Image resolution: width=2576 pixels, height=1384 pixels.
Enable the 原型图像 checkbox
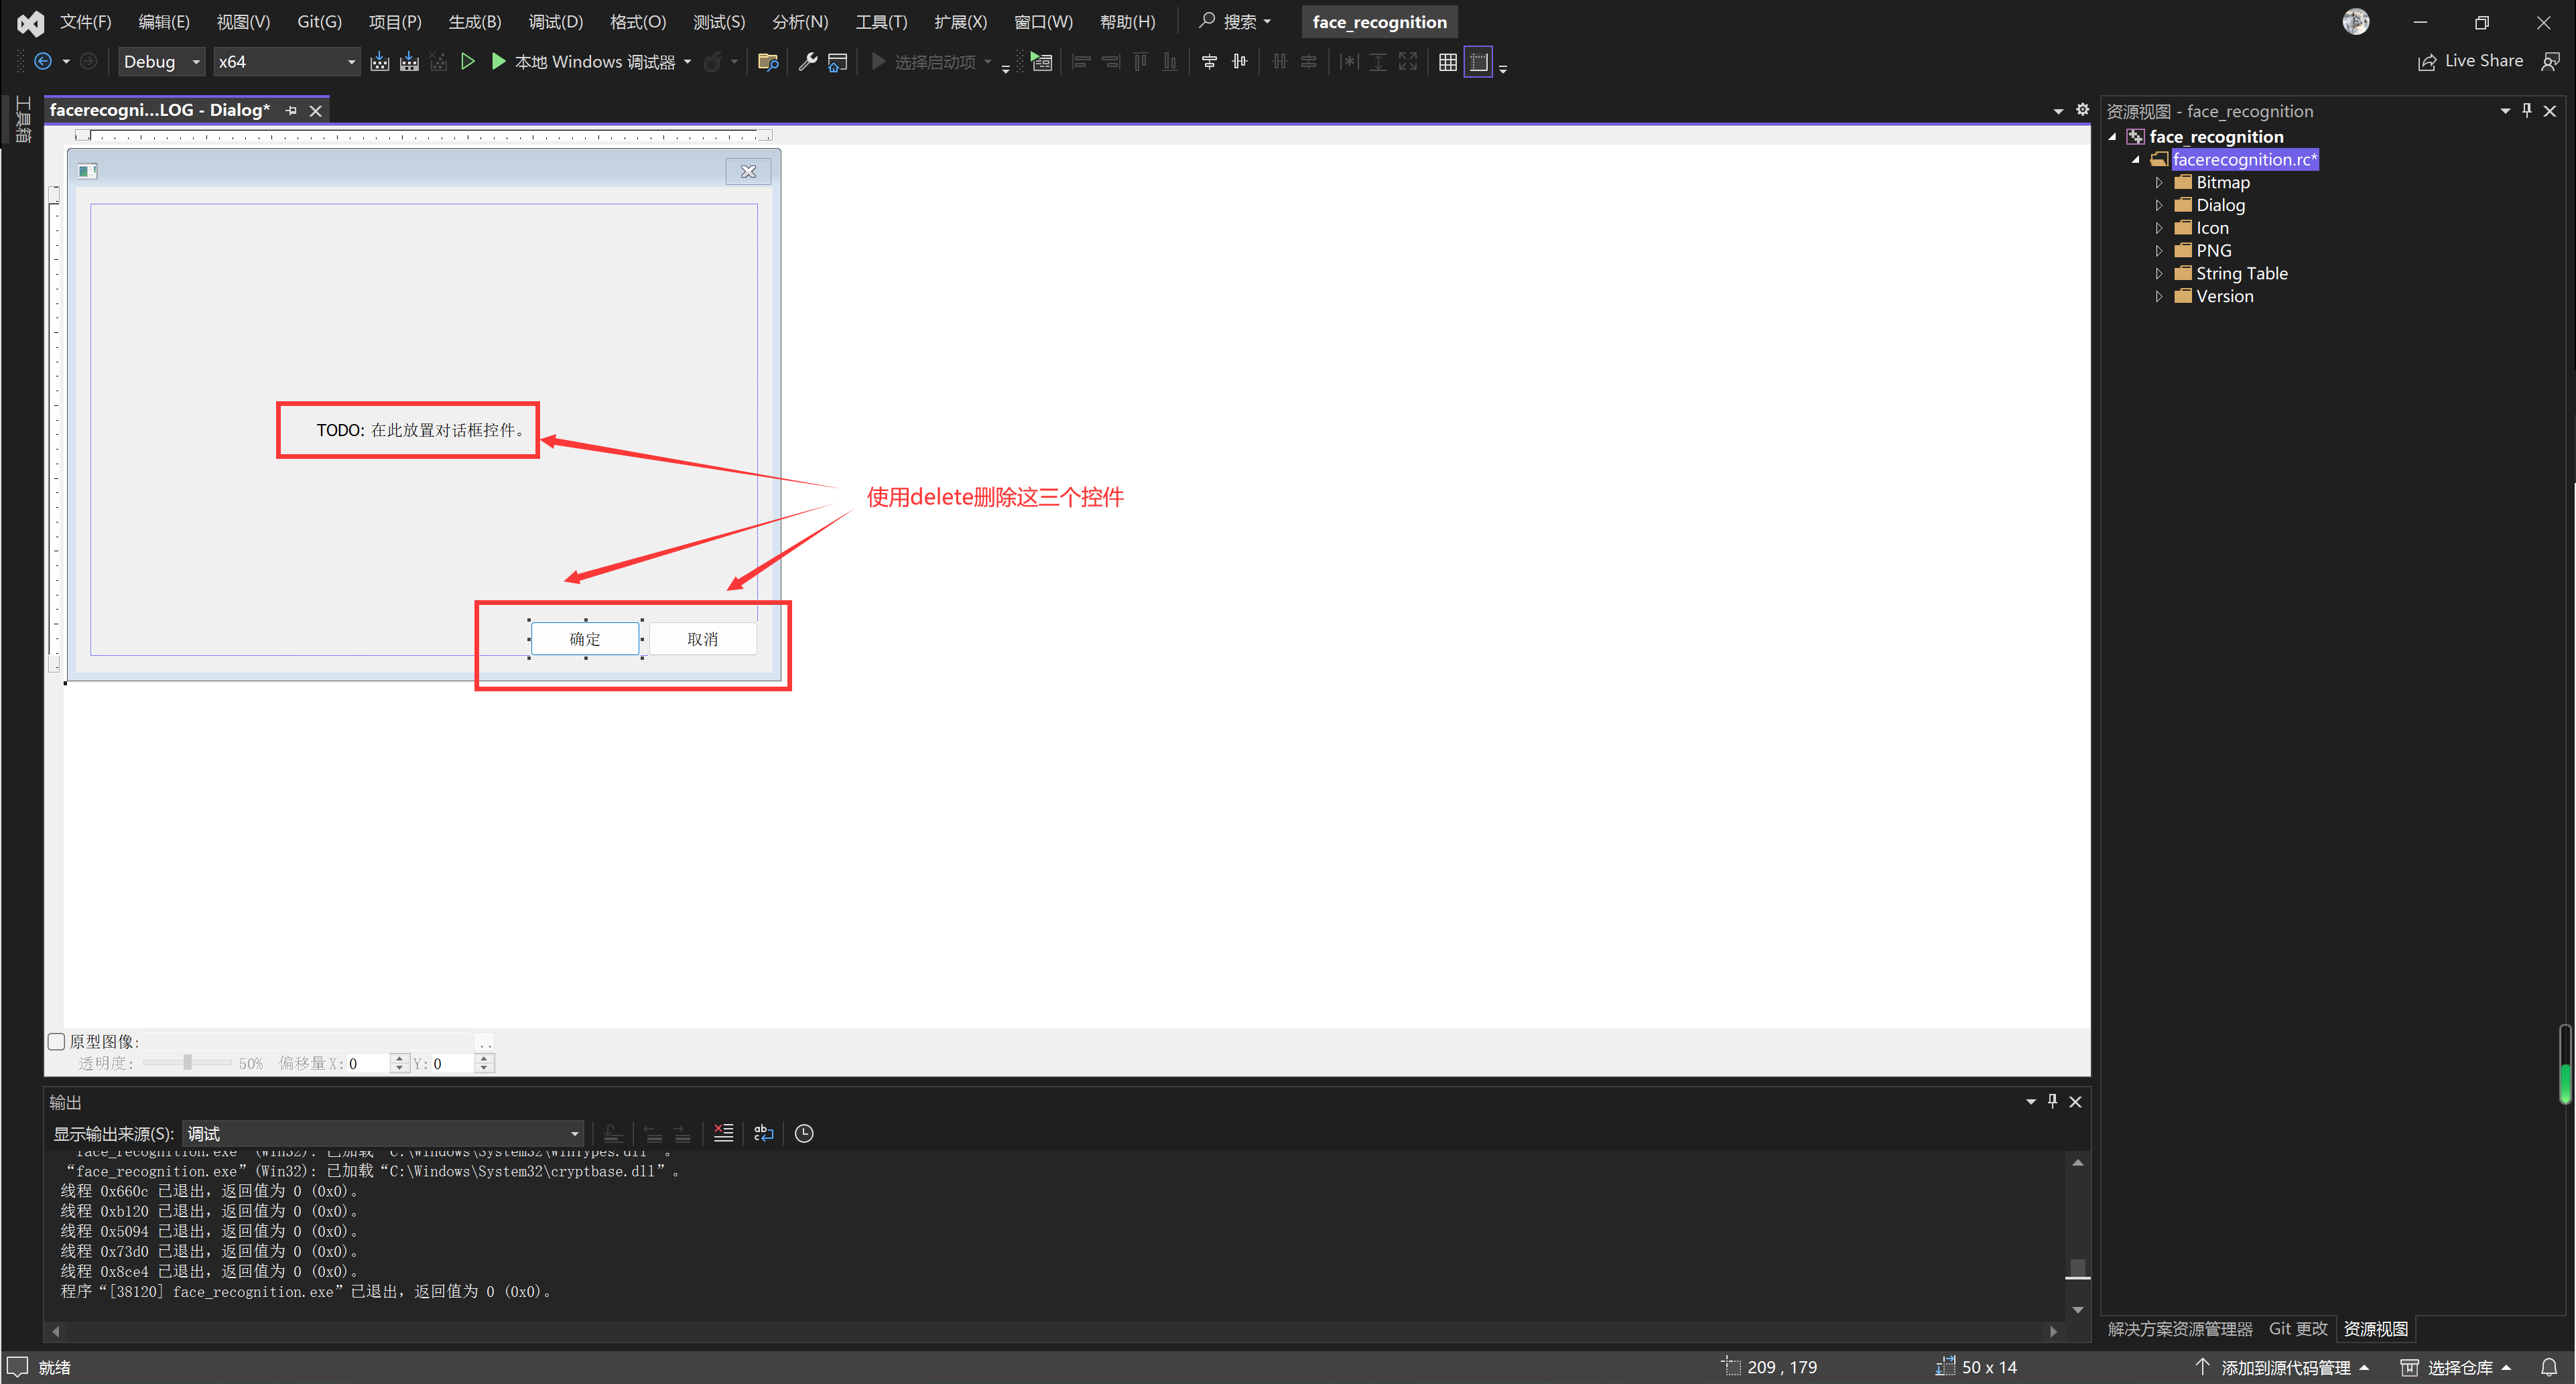(57, 1041)
